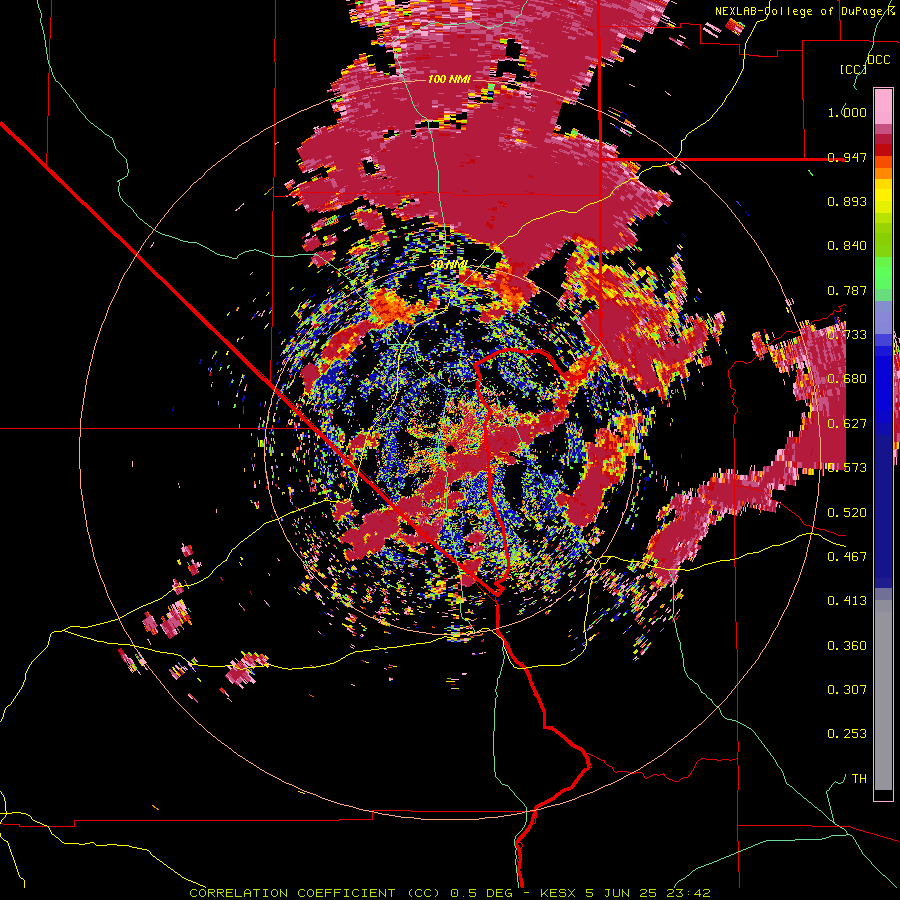Click the [CC] product label
The image size is (900, 900).
click(854, 69)
